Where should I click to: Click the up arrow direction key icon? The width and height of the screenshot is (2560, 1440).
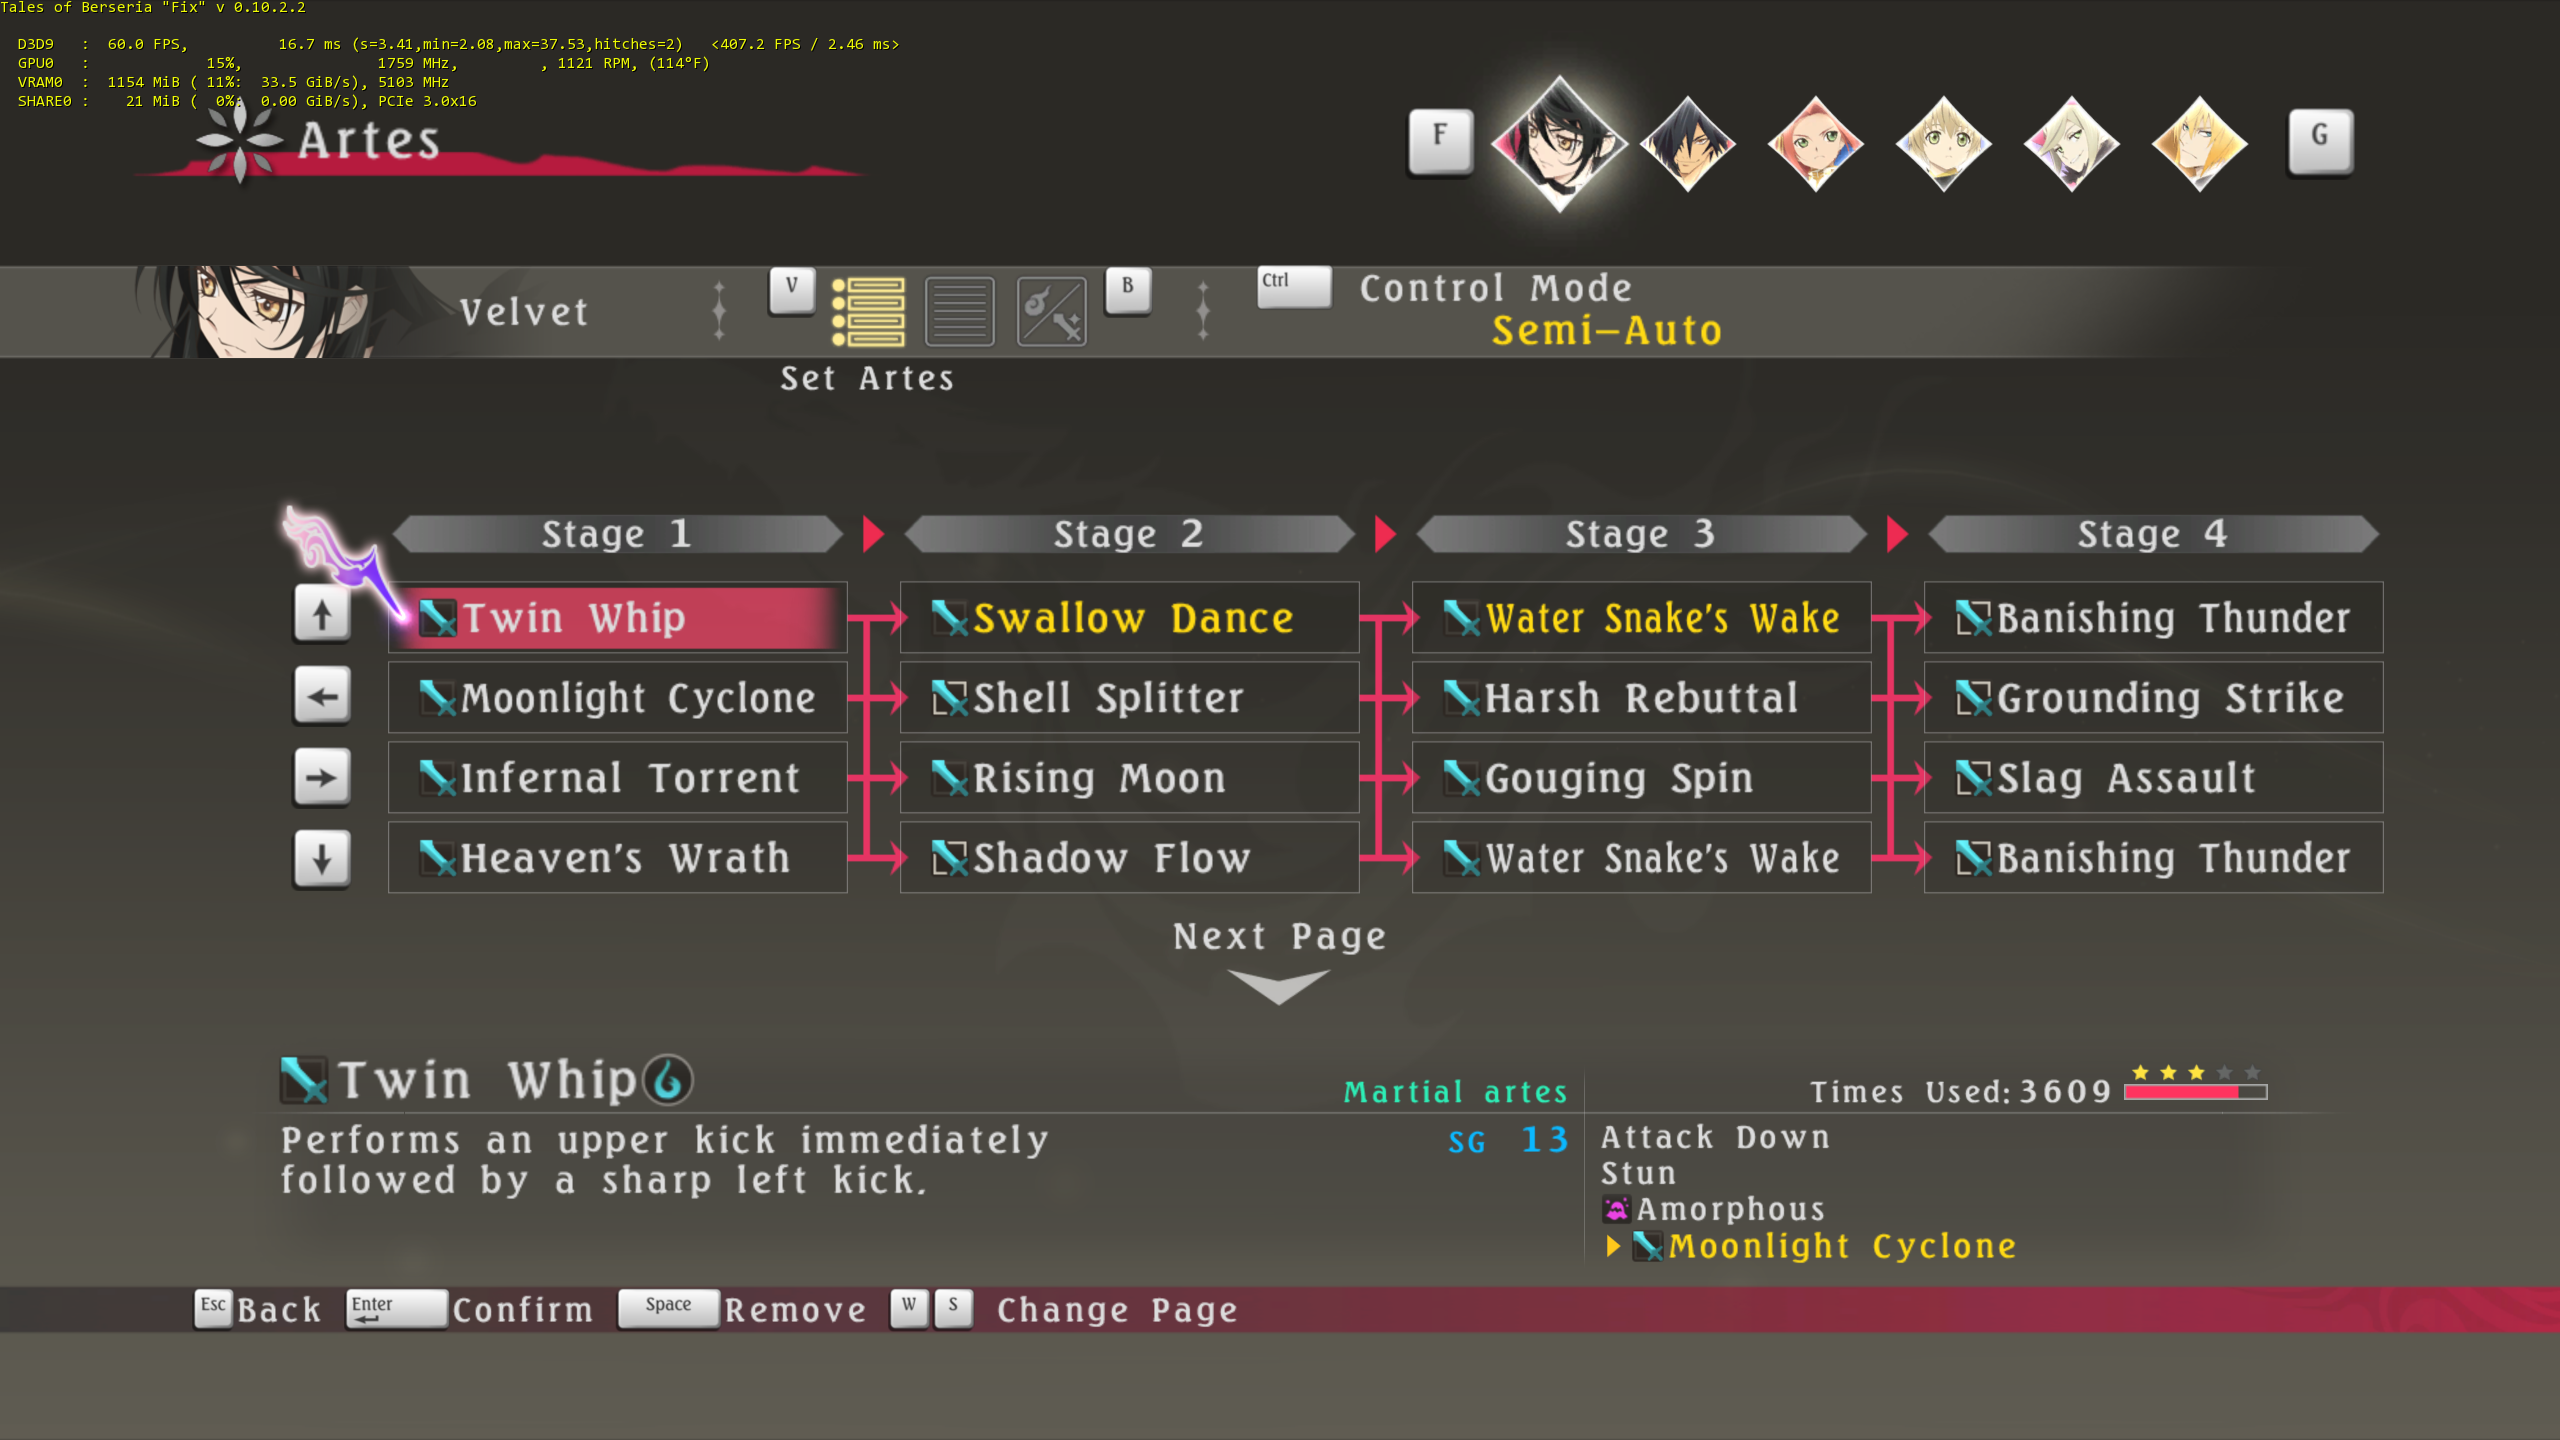(321, 614)
